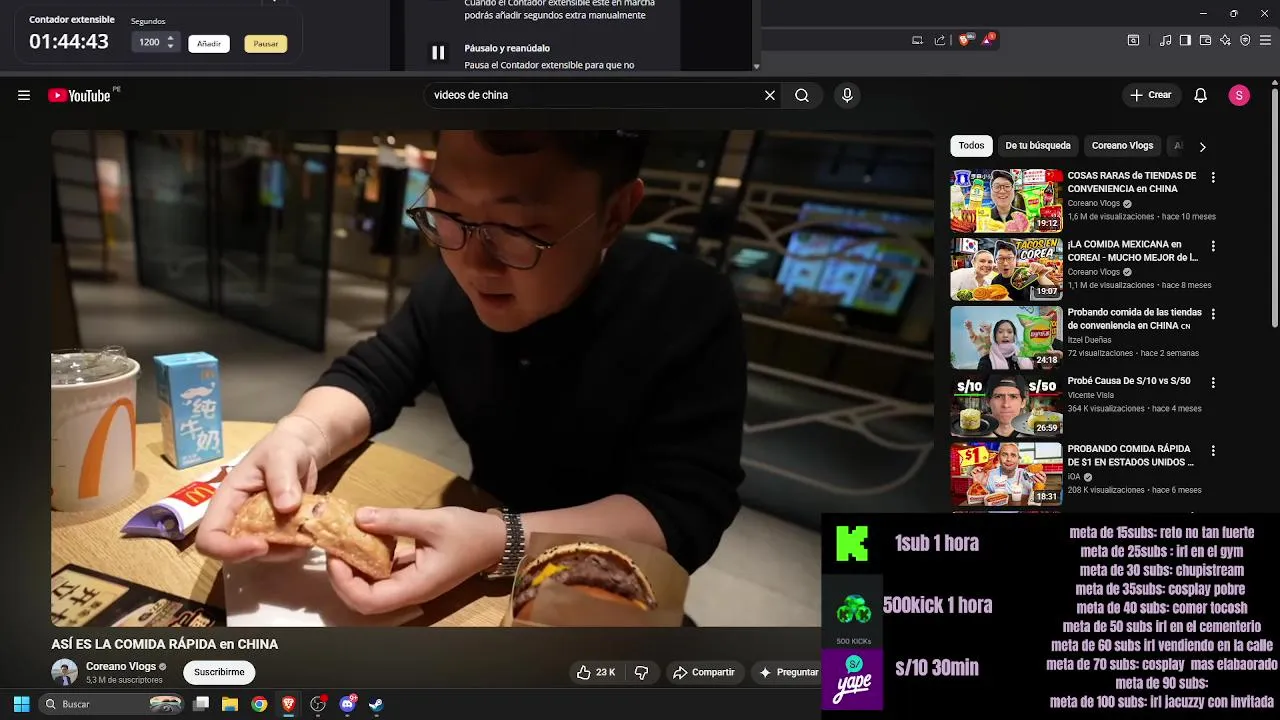Click the Añadir button in Contador extensible

coord(209,44)
